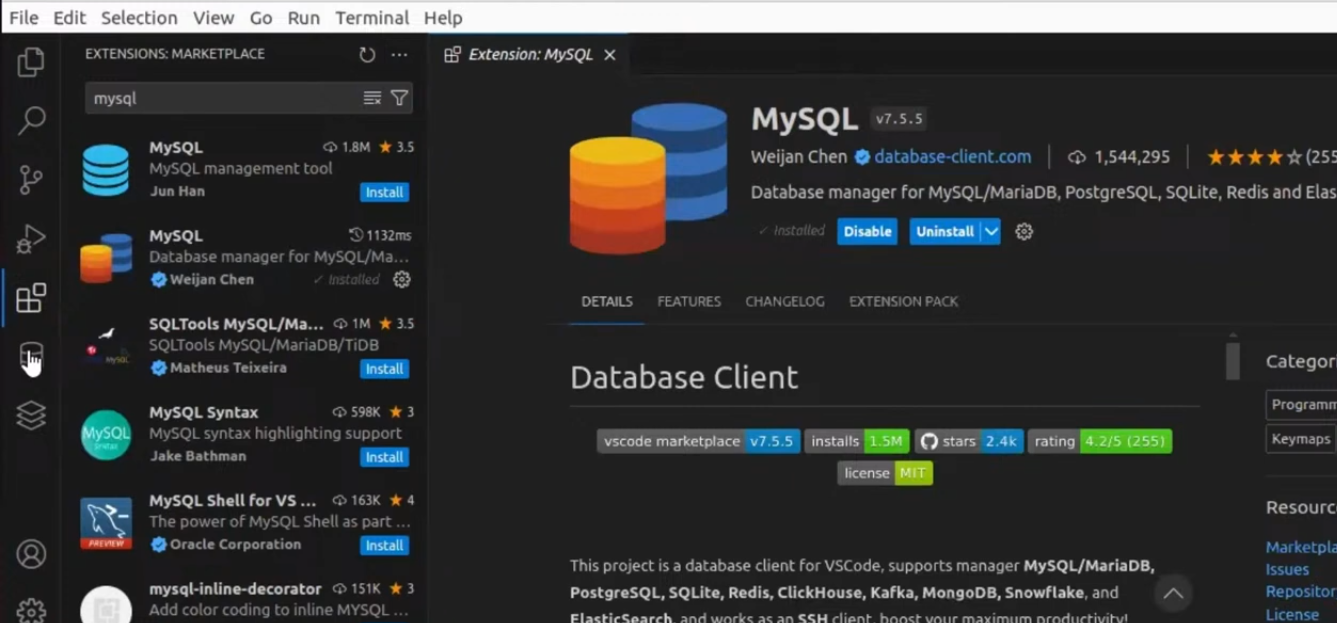Viewport: 1337px width, 623px height.
Task: Click the v7.5.5 version label in header
Action: [x=898, y=119]
